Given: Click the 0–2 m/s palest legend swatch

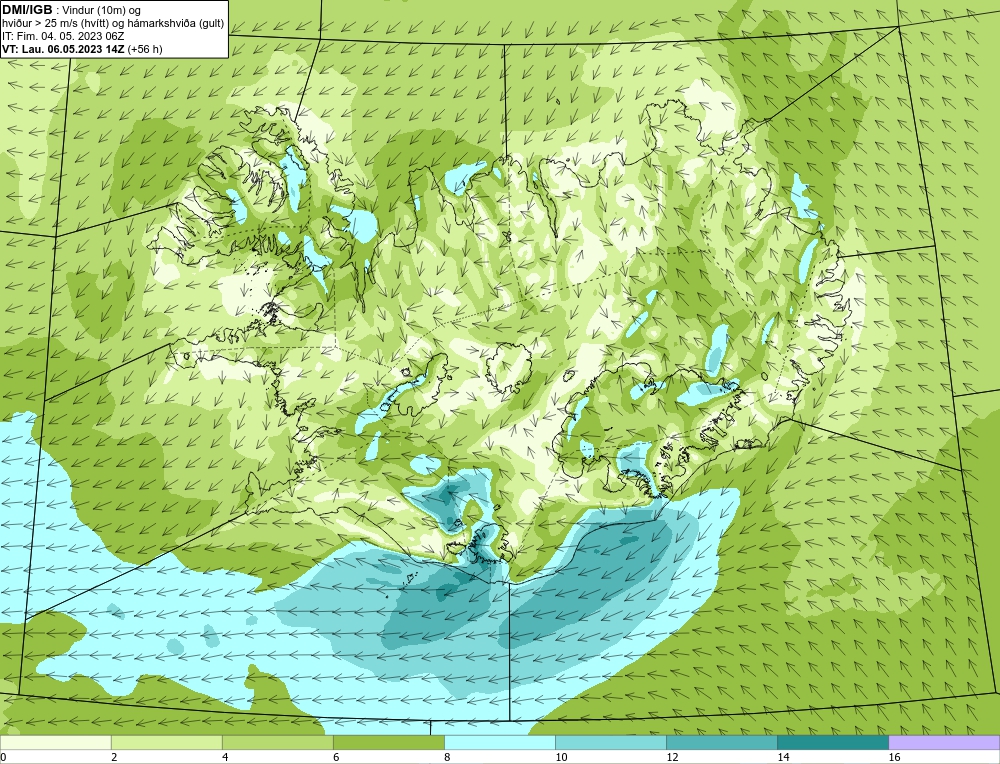Looking at the screenshot, I should pyautogui.click(x=55, y=742).
